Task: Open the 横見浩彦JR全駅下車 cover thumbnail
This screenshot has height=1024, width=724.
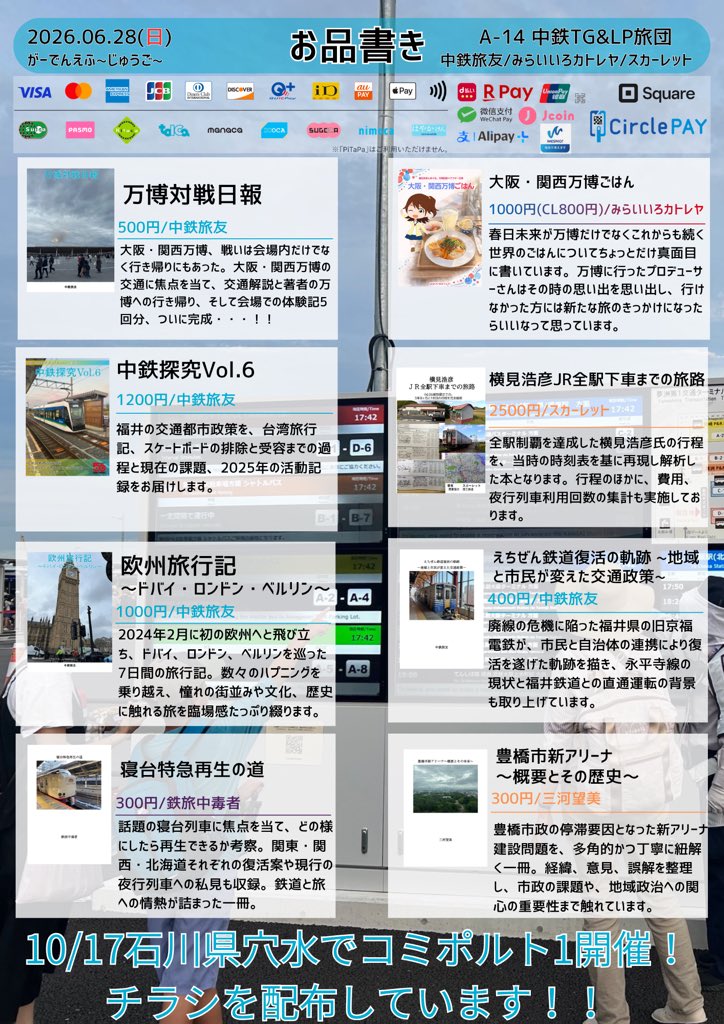Action: [x=441, y=432]
